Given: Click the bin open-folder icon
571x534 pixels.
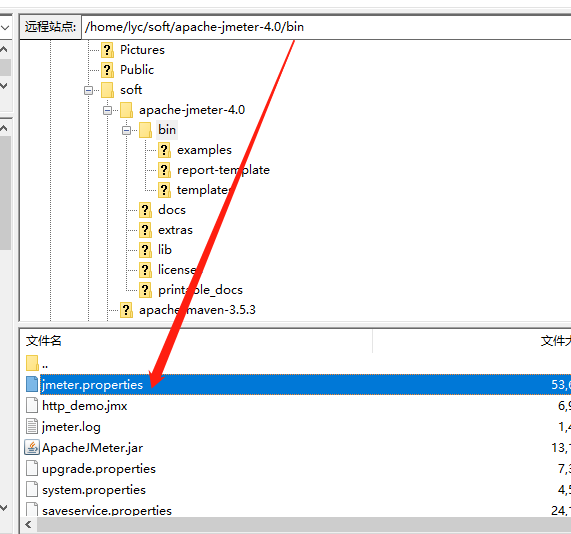Looking at the screenshot, I should (x=145, y=130).
